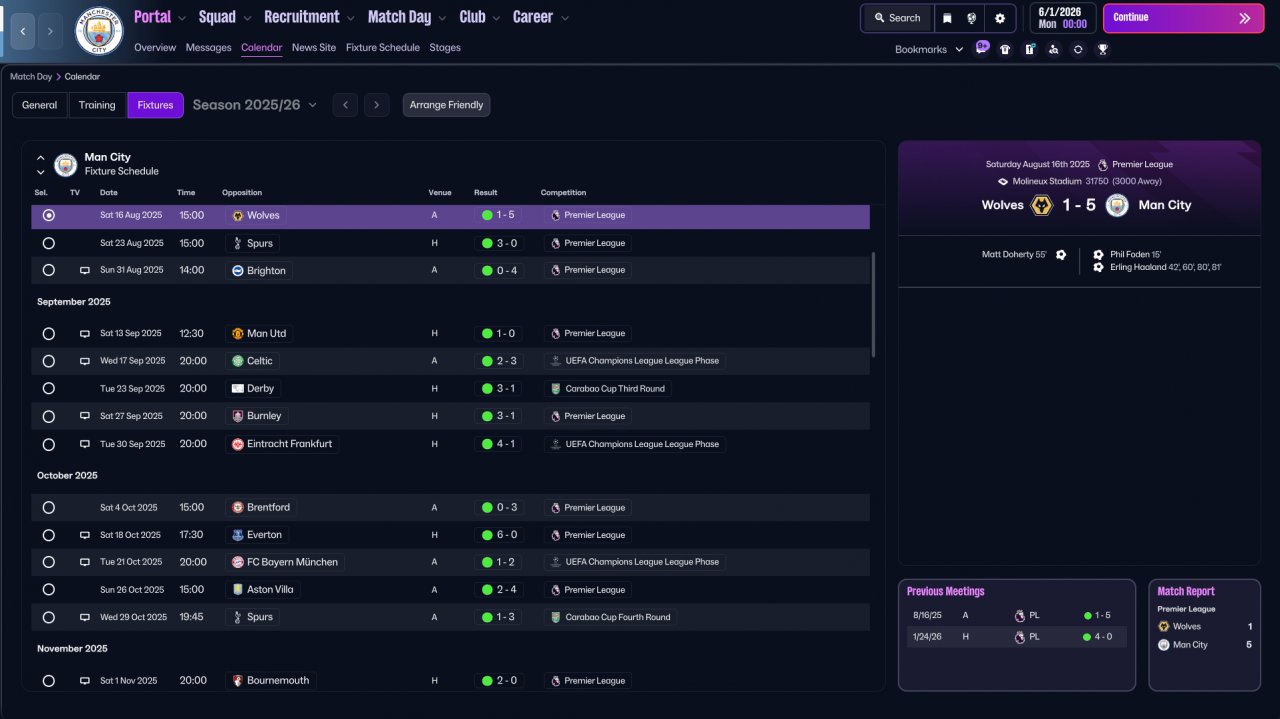This screenshot has height=719, width=1280.
Task: Click the shirt icon in bookmarks bar
Action: [x=1005, y=49]
